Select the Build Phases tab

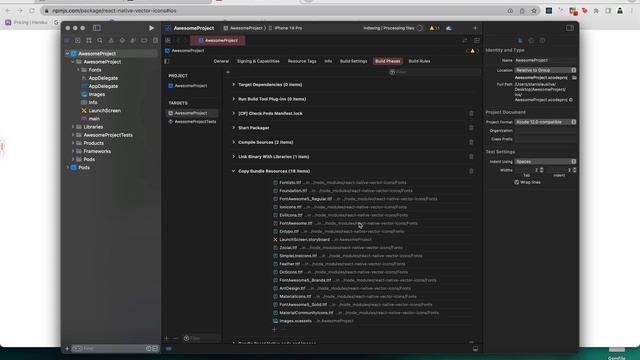coord(388,61)
